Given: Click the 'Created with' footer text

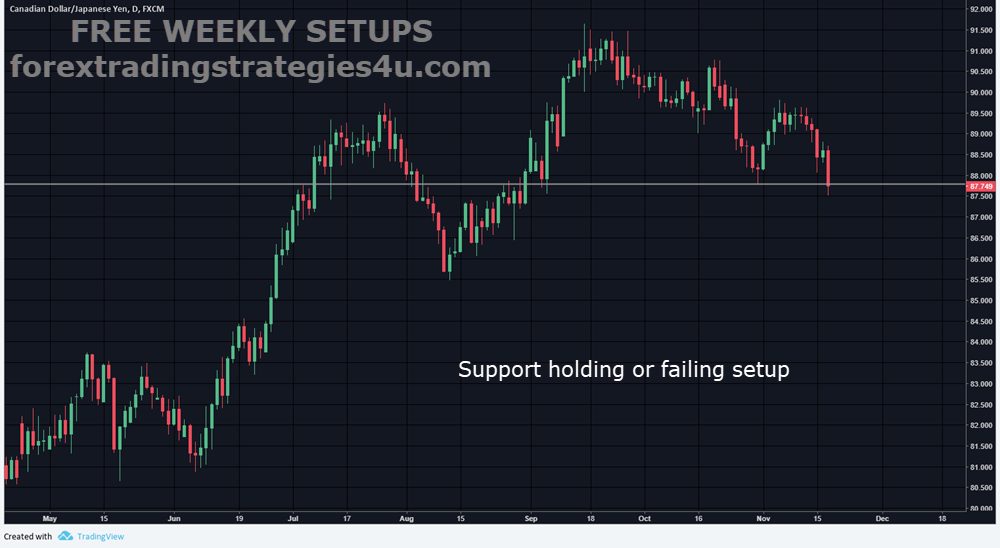Looking at the screenshot, I should click(x=28, y=536).
